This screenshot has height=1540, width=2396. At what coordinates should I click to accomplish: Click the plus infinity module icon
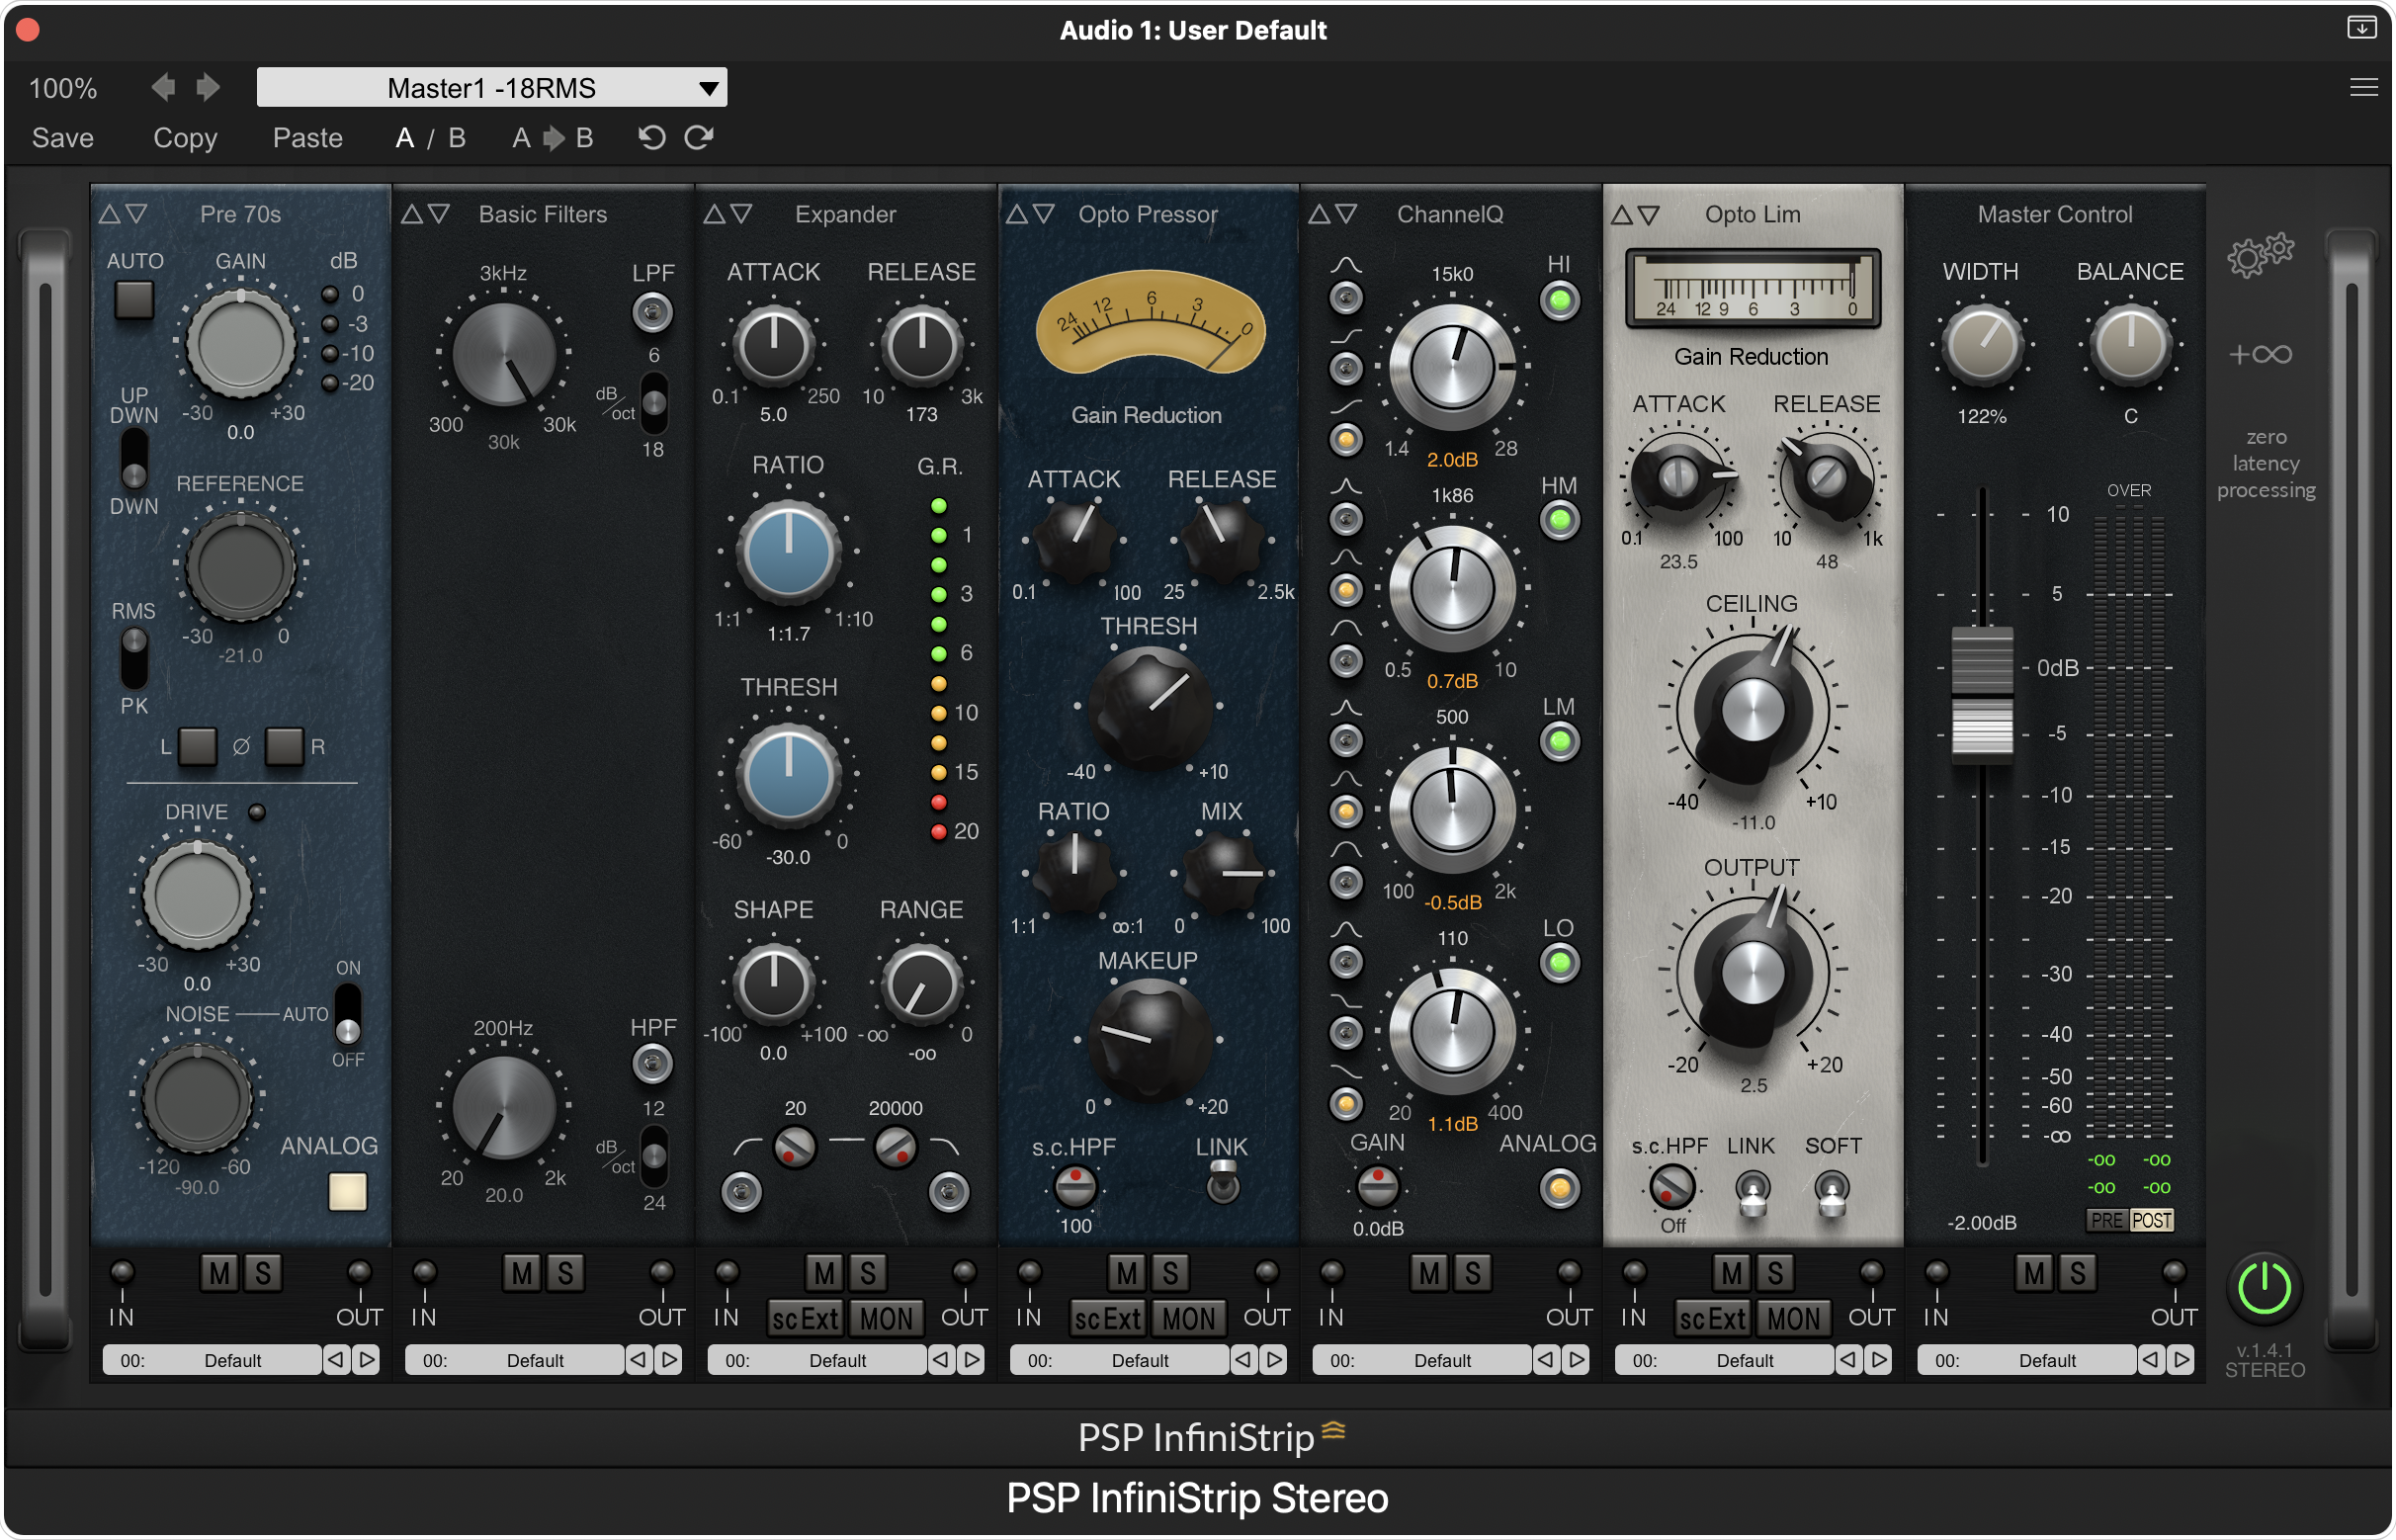pyautogui.click(x=2262, y=355)
